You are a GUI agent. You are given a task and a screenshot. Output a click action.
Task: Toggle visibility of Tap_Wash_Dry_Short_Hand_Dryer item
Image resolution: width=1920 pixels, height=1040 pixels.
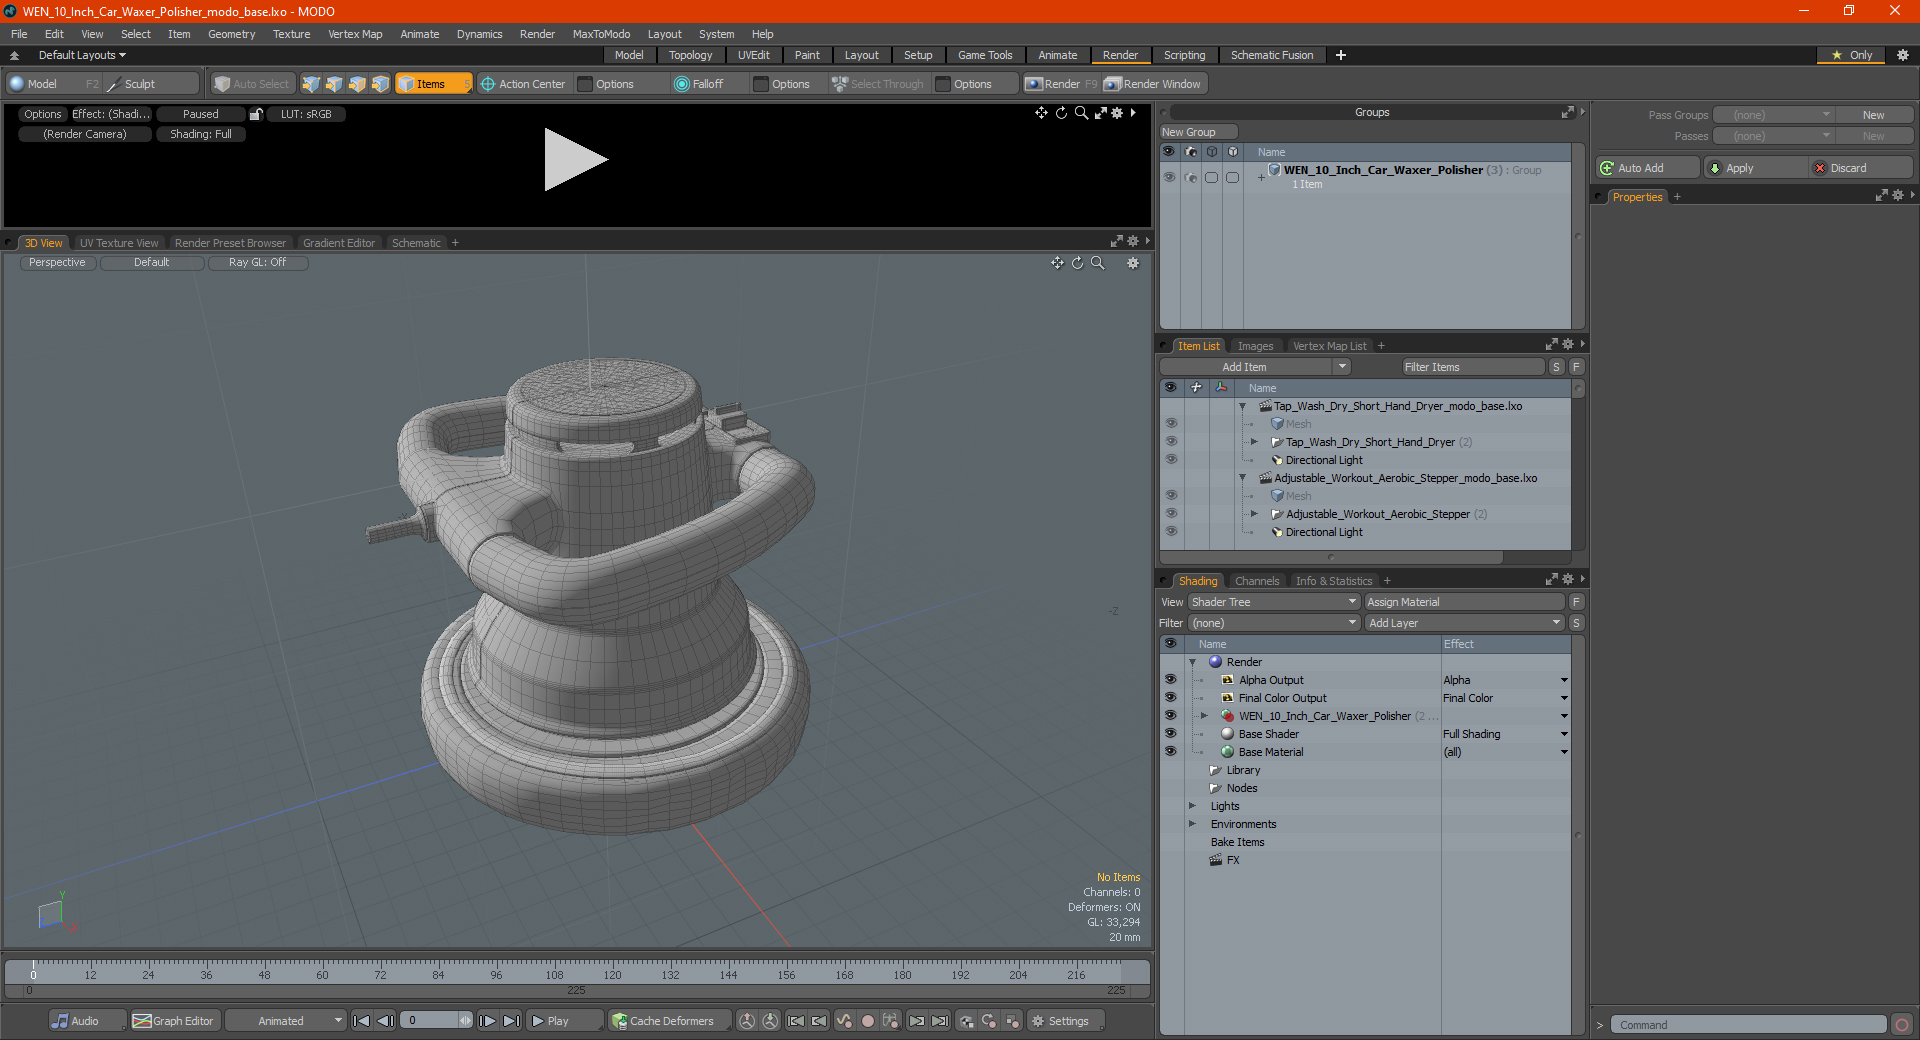1171,442
